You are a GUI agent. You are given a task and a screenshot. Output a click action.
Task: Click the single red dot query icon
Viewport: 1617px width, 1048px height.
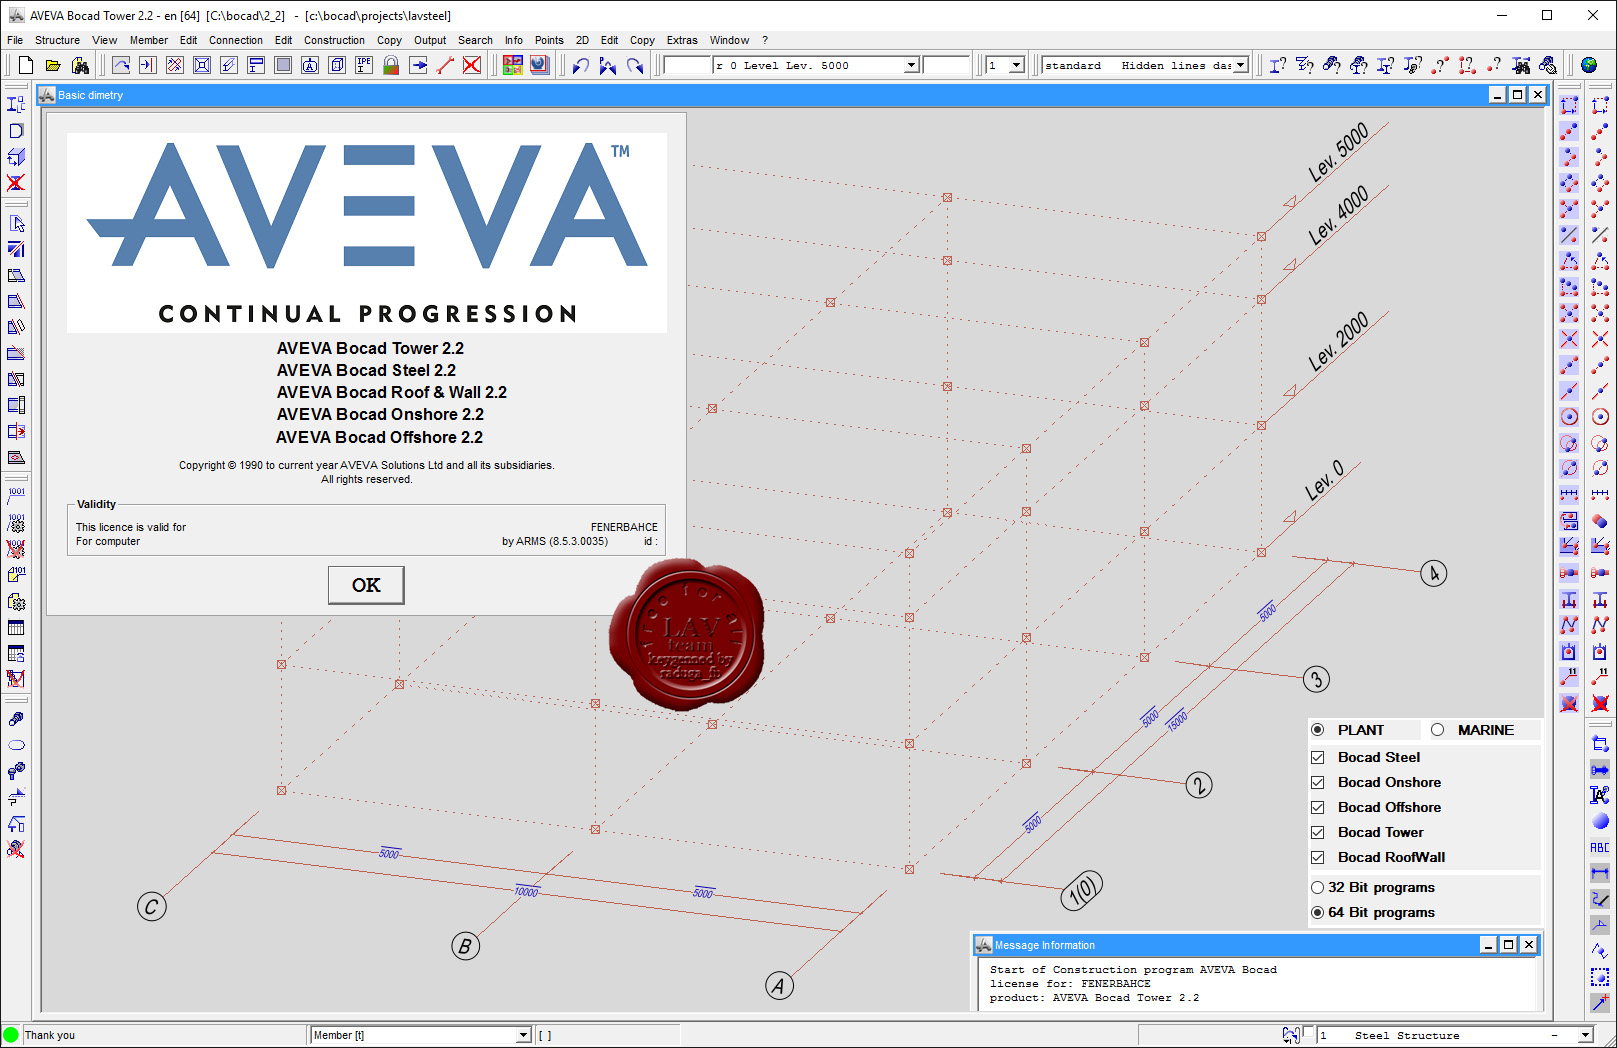coord(1494,65)
